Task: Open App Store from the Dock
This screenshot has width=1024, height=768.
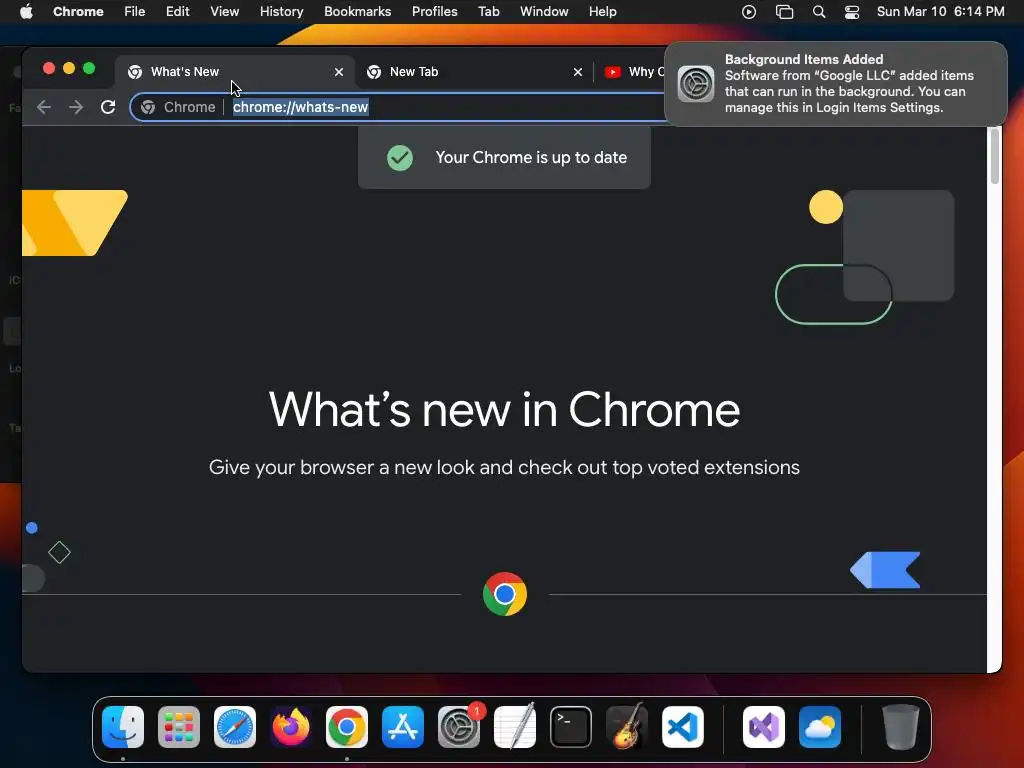Action: 403,727
